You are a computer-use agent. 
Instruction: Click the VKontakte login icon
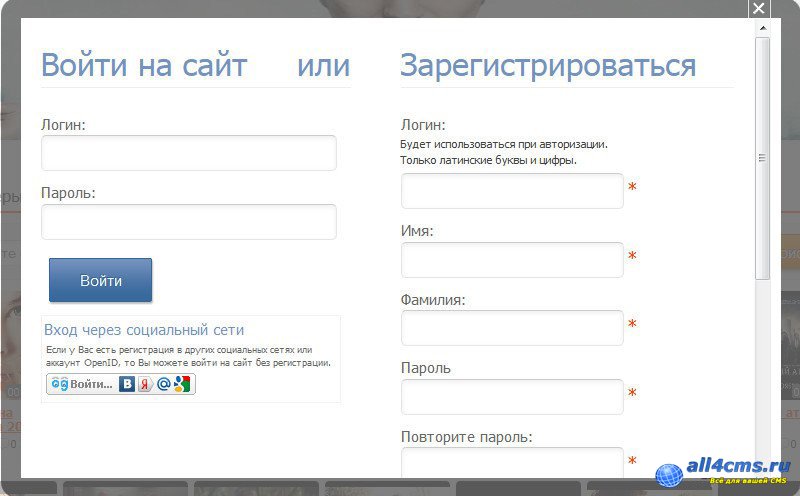click(127, 384)
